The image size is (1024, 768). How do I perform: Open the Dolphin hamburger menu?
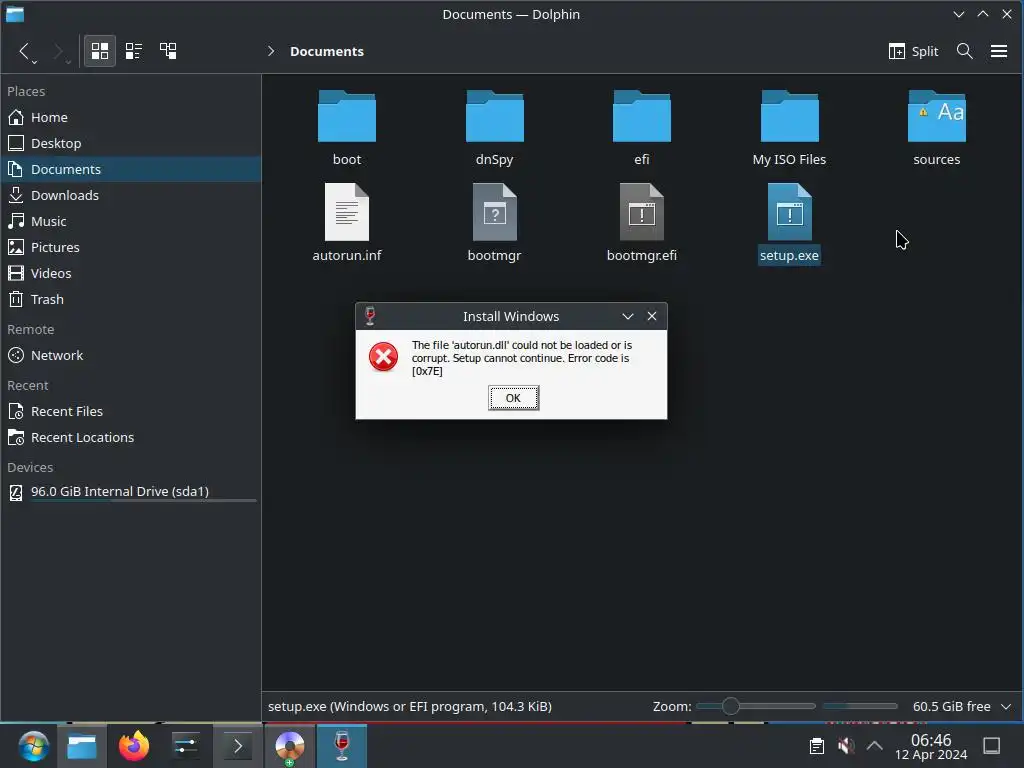point(999,51)
